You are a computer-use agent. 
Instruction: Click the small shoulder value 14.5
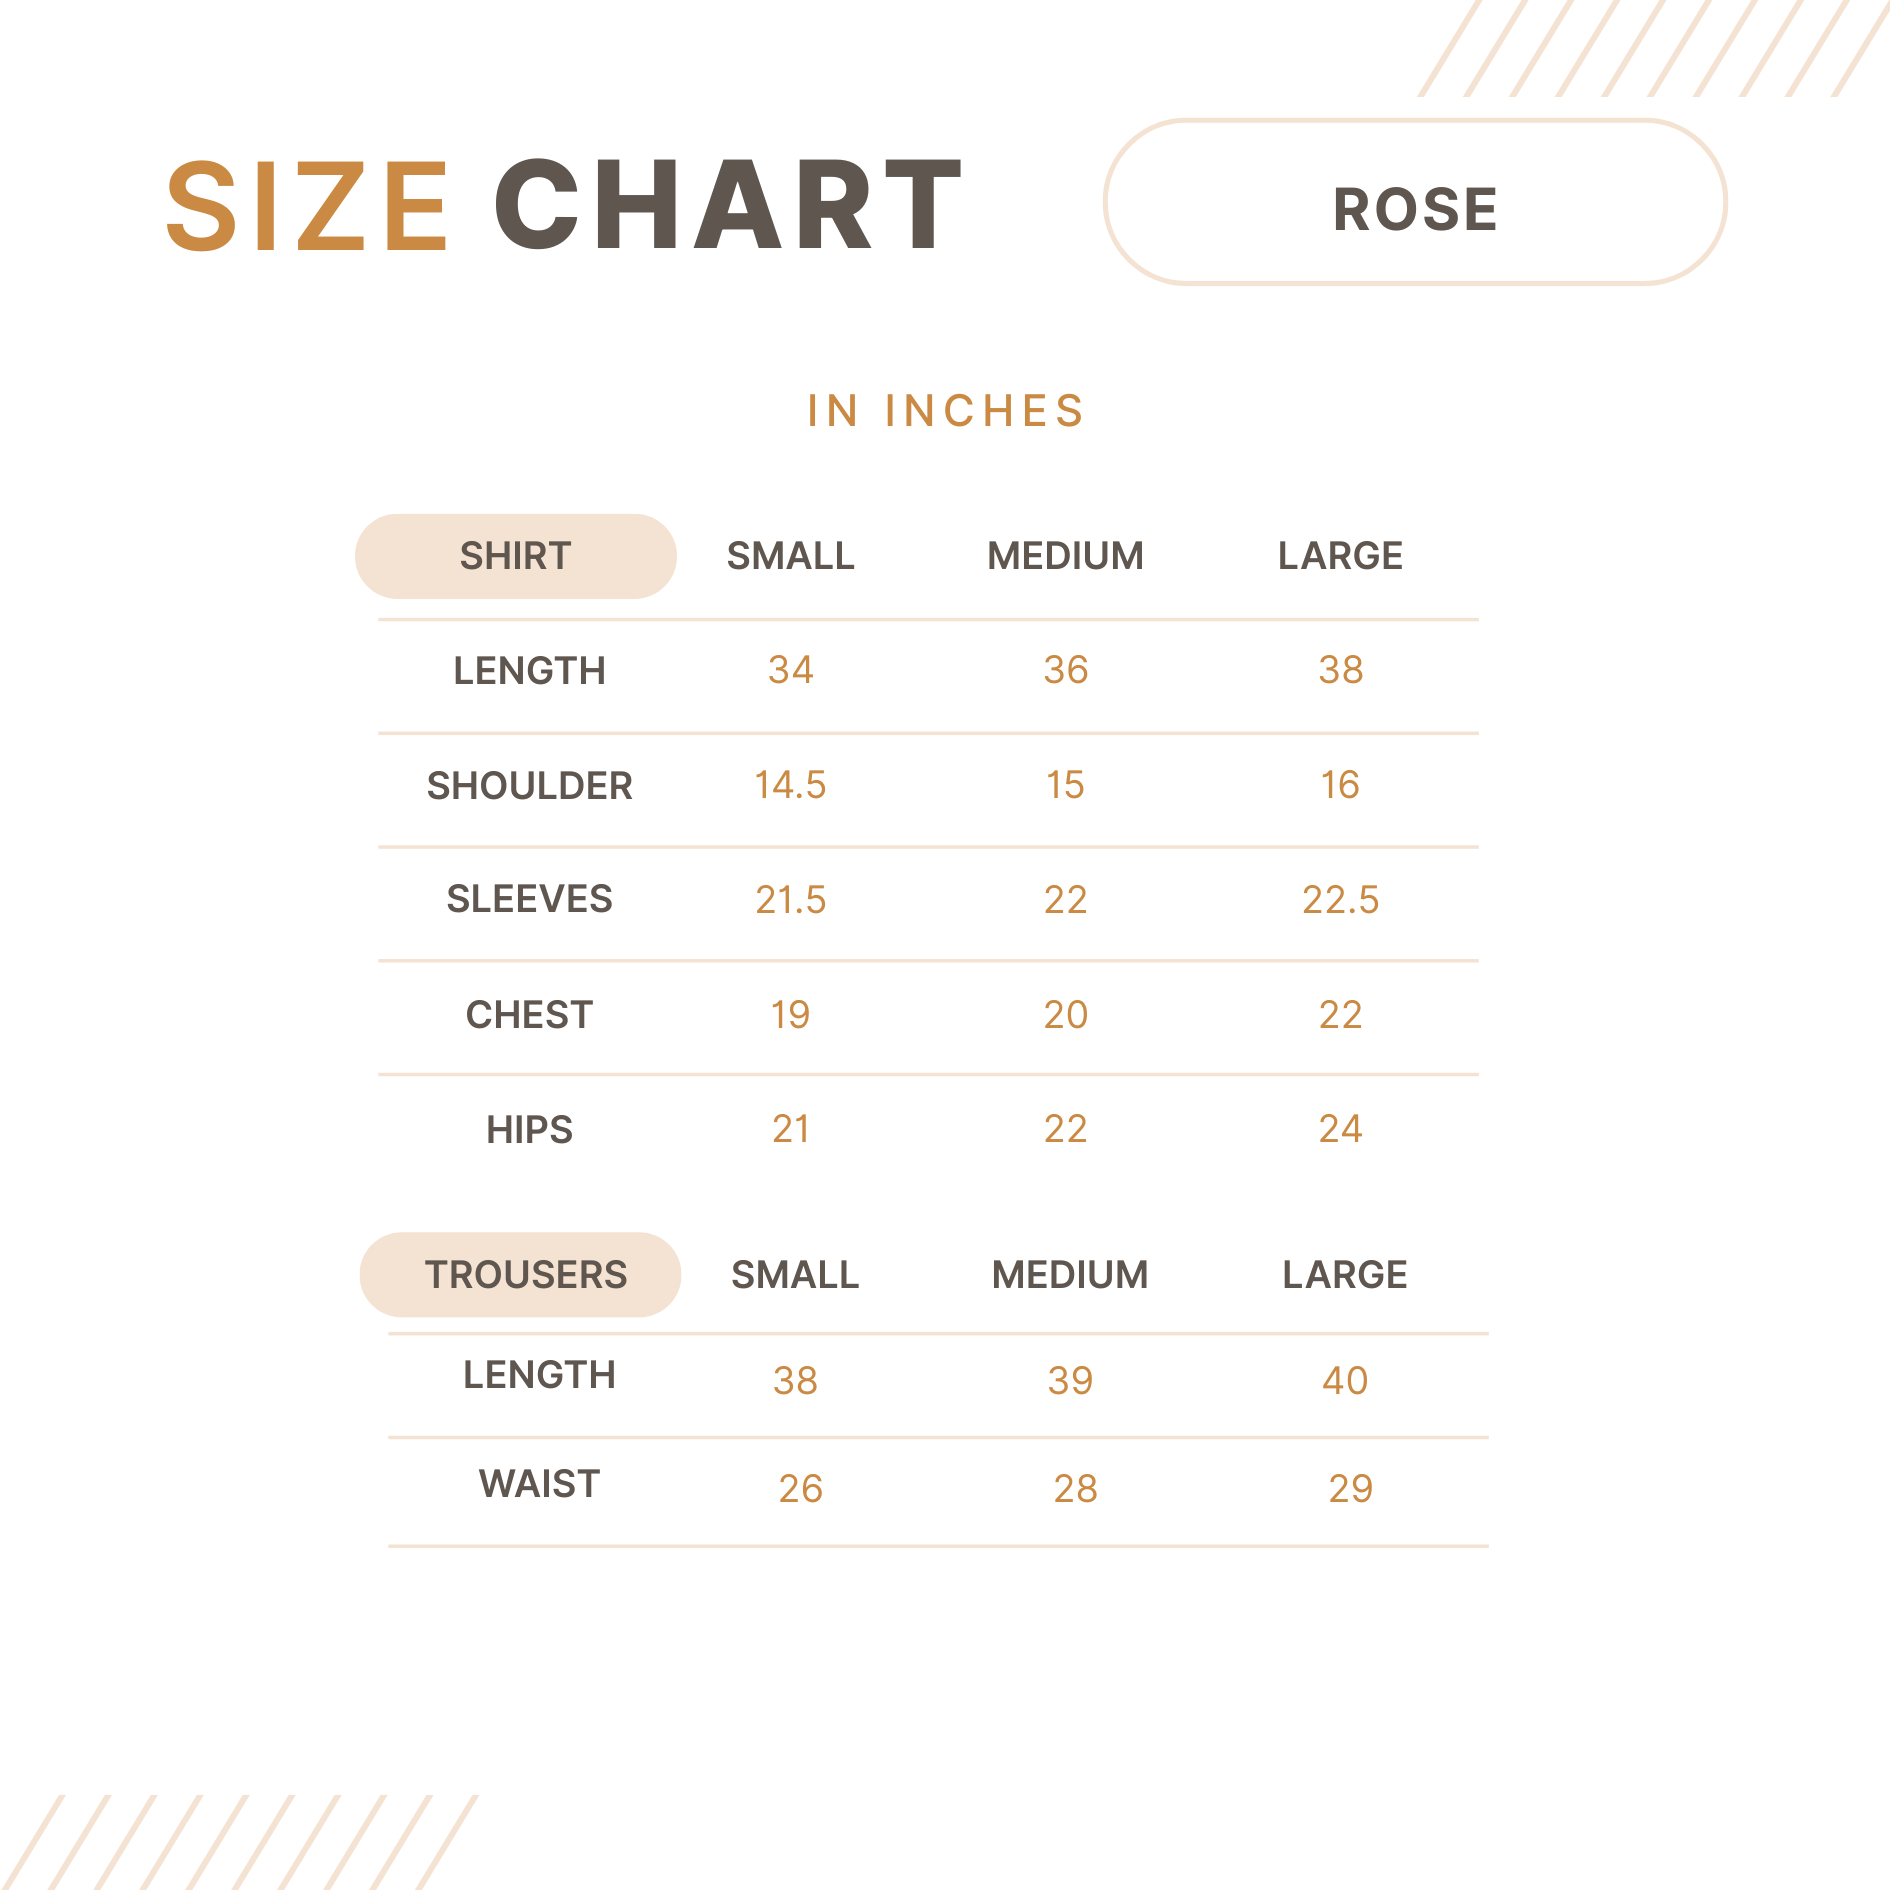[790, 785]
